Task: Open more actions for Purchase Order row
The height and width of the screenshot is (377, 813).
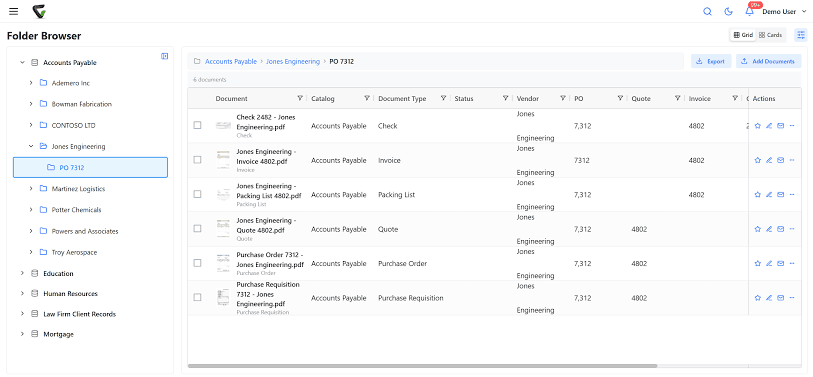Action: pos(792,263)
